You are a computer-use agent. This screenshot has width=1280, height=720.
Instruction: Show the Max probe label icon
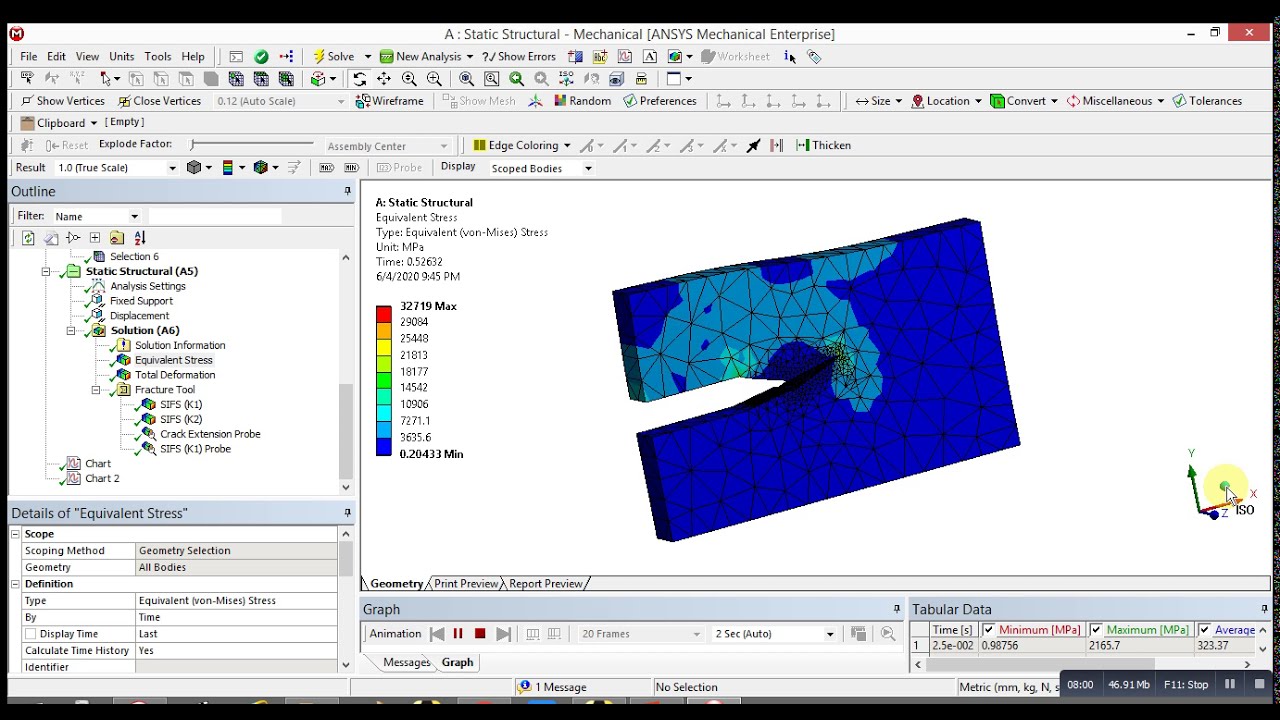(327, 168)
